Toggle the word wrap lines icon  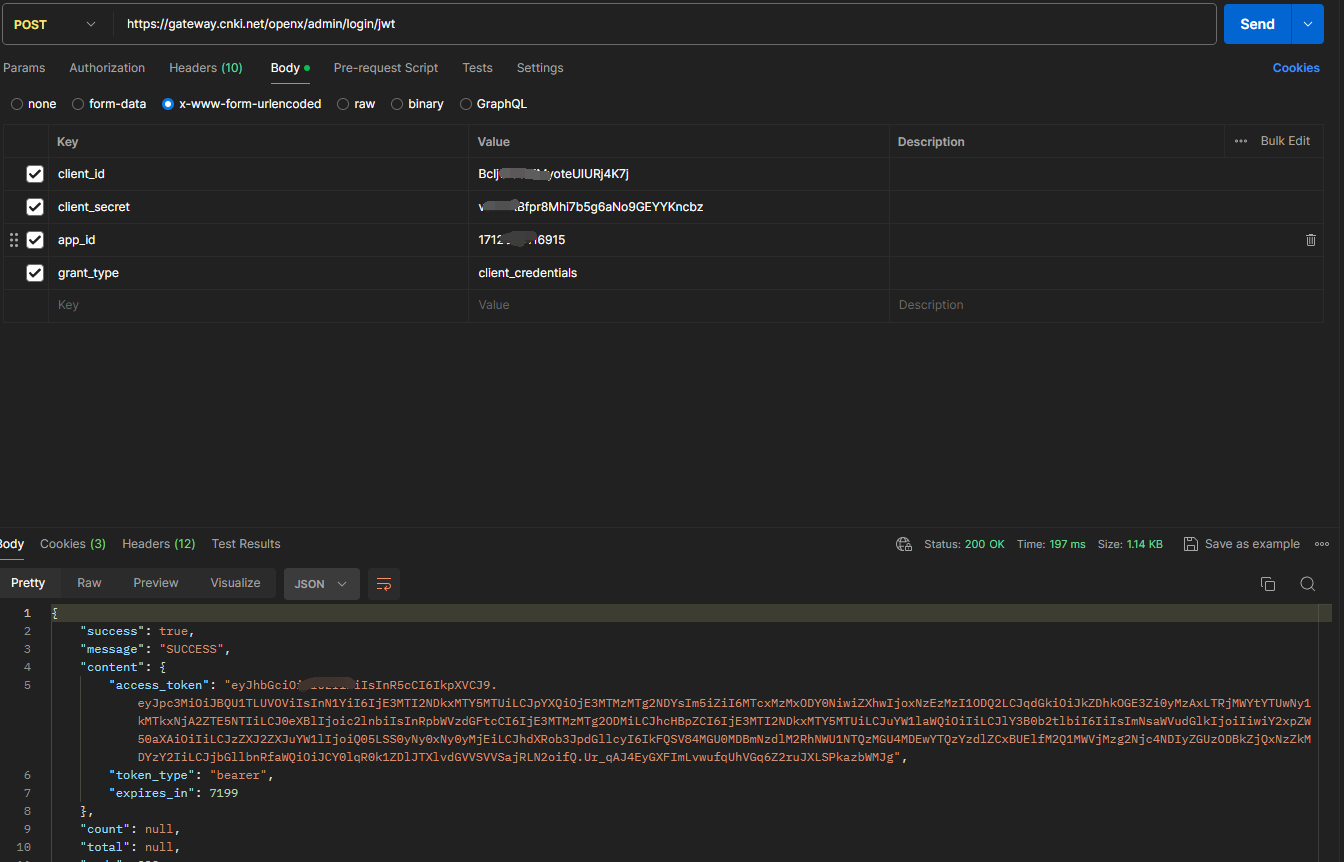[384, 584]
